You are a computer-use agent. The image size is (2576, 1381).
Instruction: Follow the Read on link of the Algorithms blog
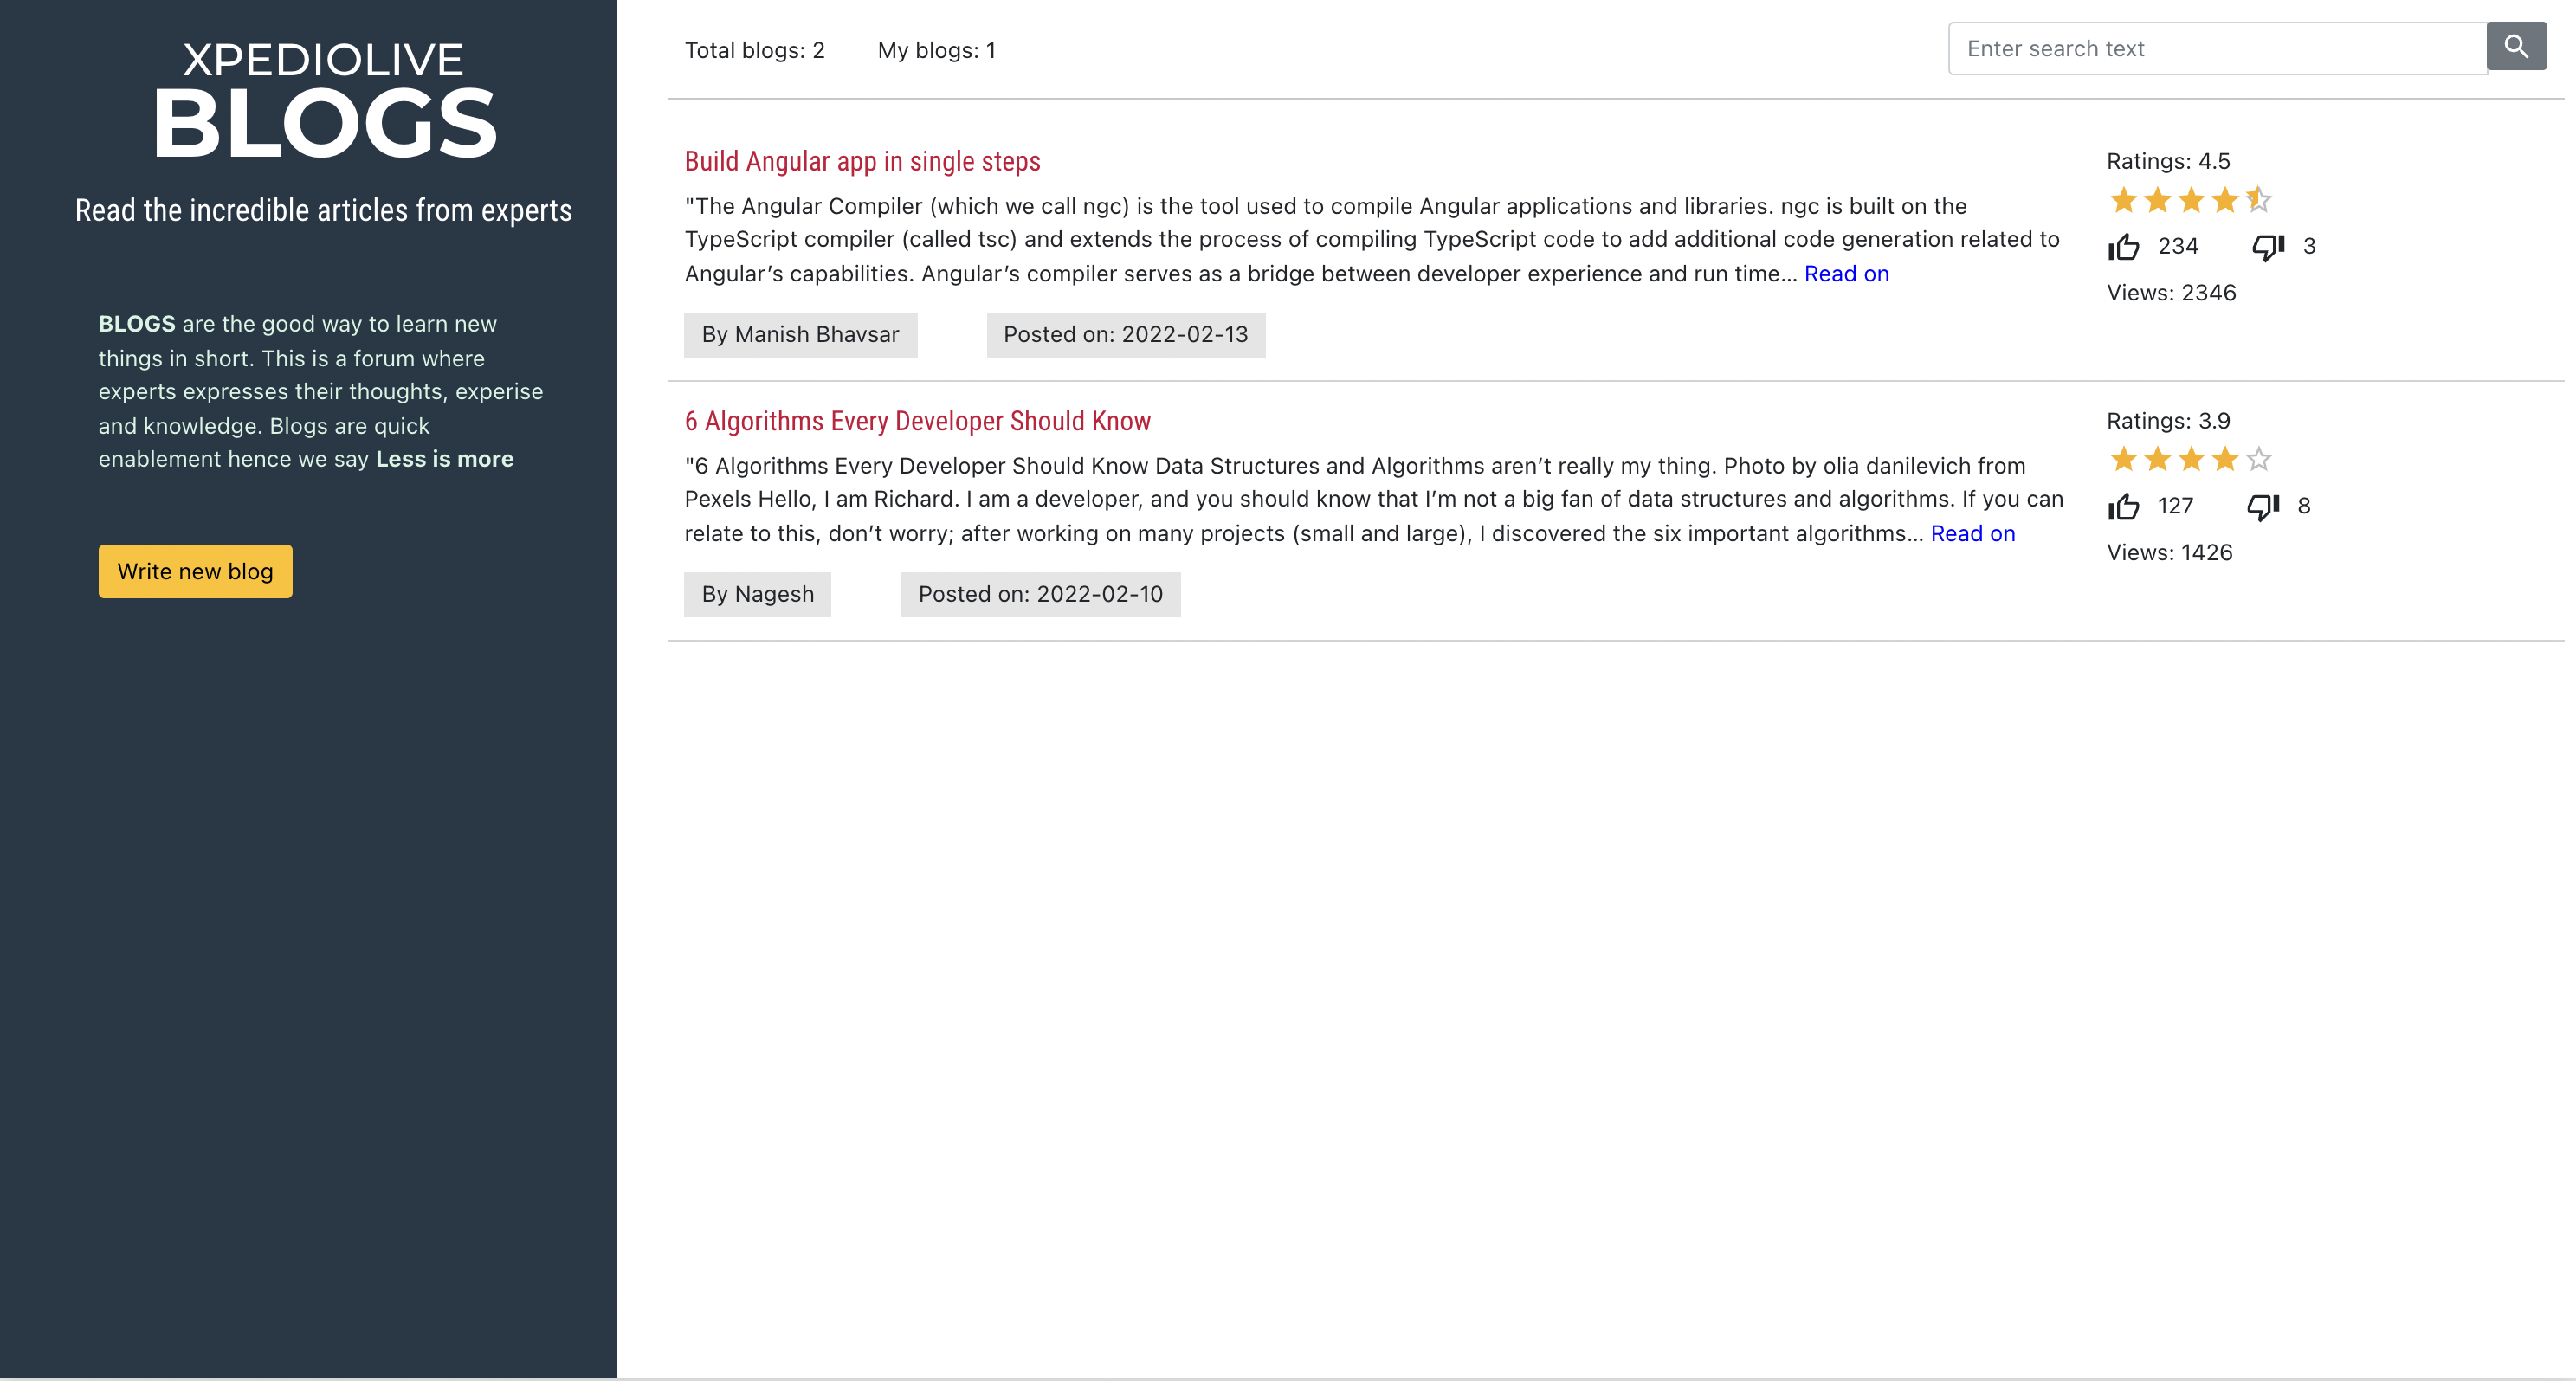(1972, 534)
